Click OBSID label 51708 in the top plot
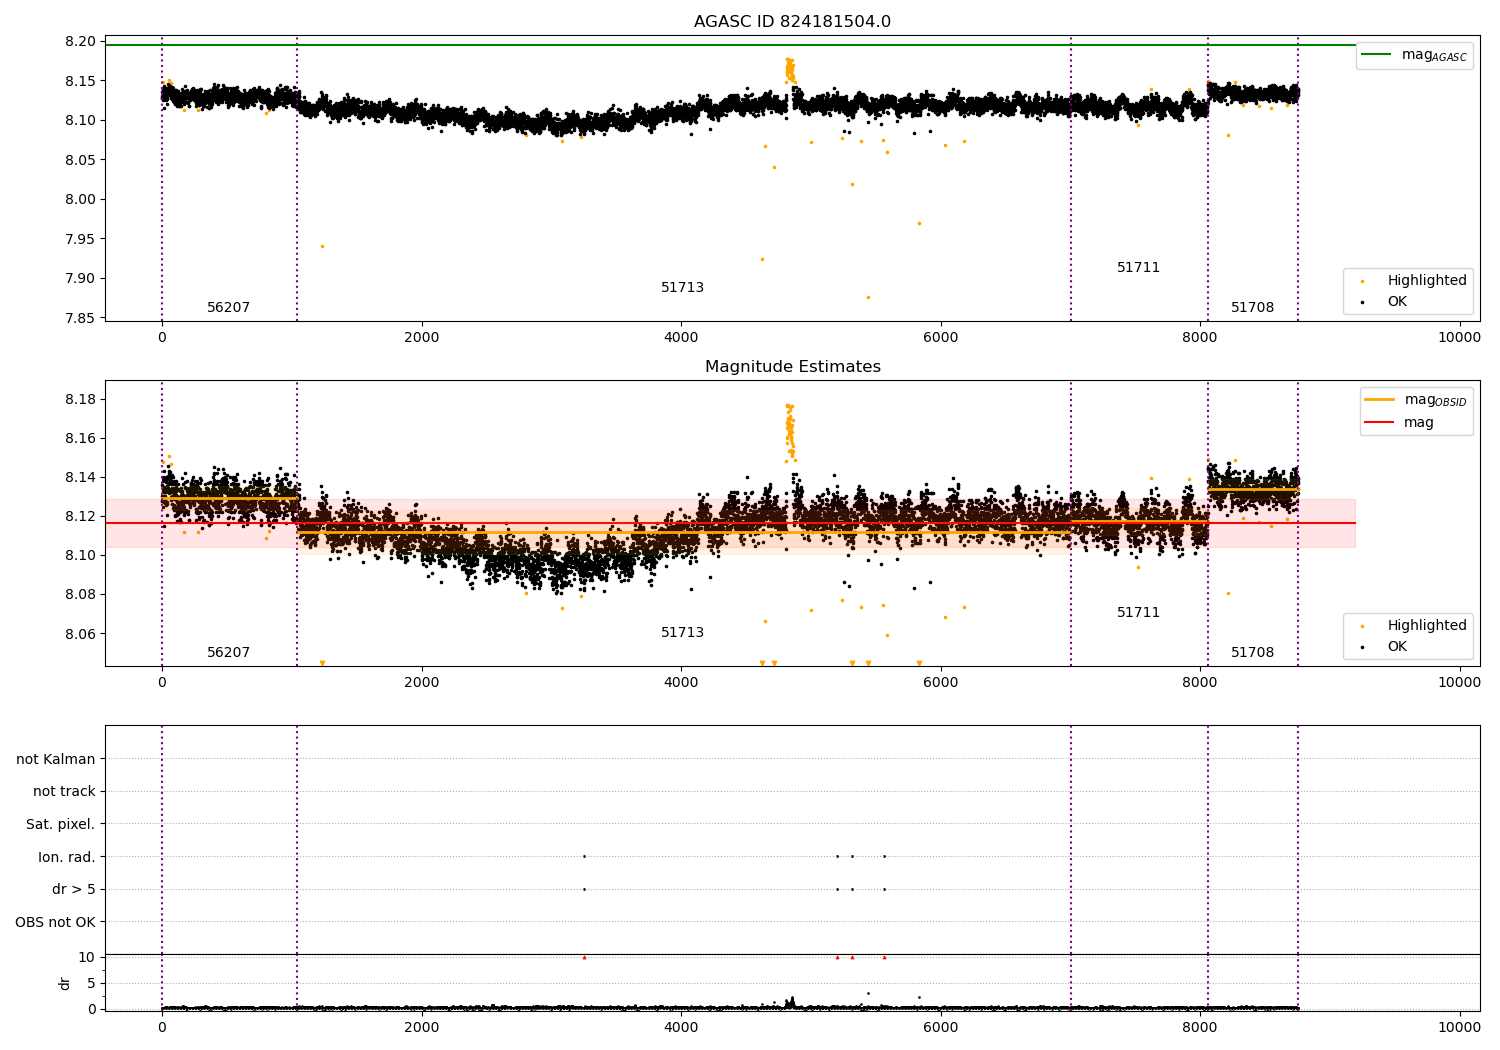The image size is (1500, 1050). click(x=1252, y=308)
